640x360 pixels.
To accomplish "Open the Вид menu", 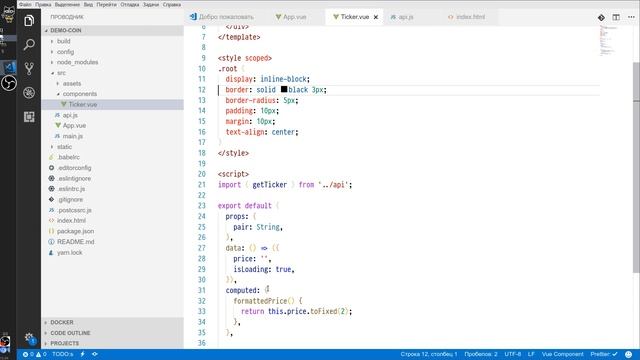I will point(88,4).
